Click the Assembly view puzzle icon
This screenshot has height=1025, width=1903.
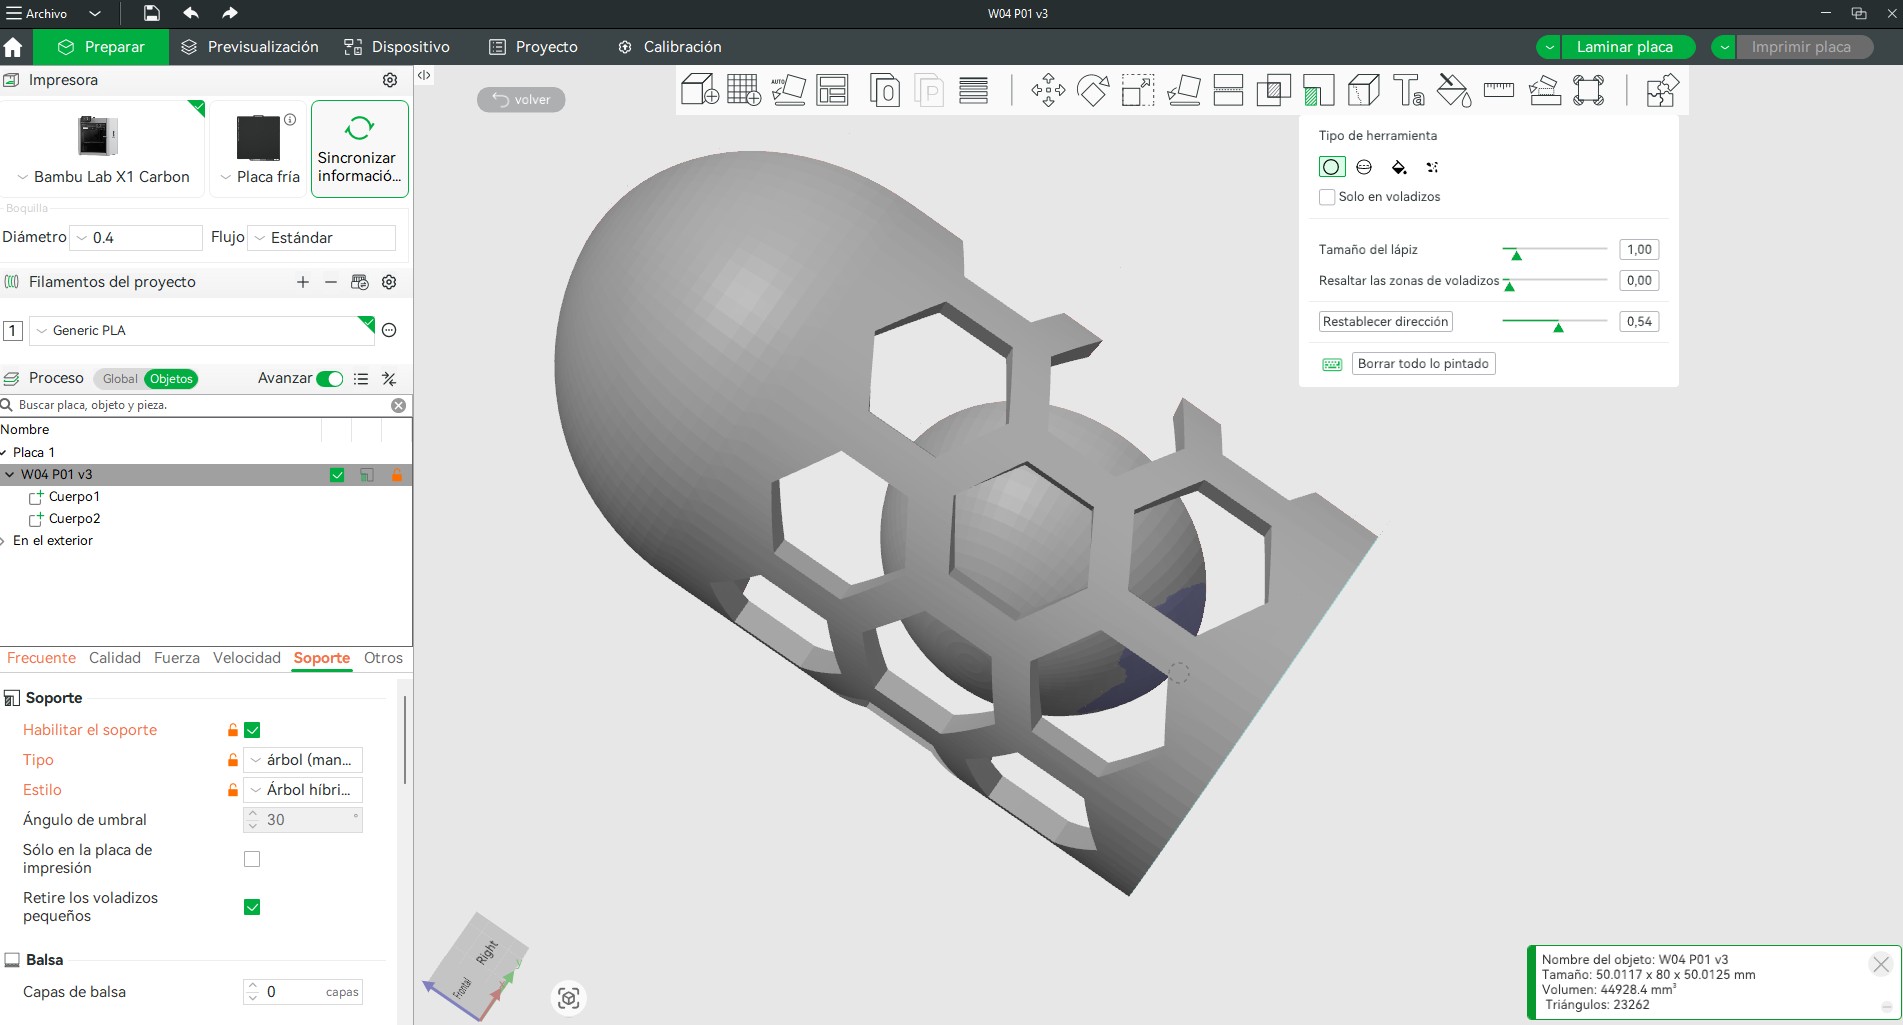click(x=1661, y=91)
